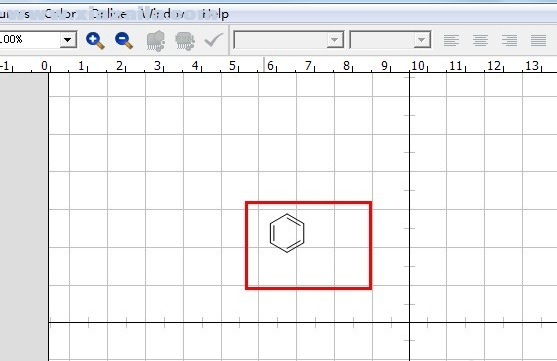Click the gray checkmark toolbar icon
Image resolution: width=557 pixels, height=361 pixels.
tap(214, 40)
